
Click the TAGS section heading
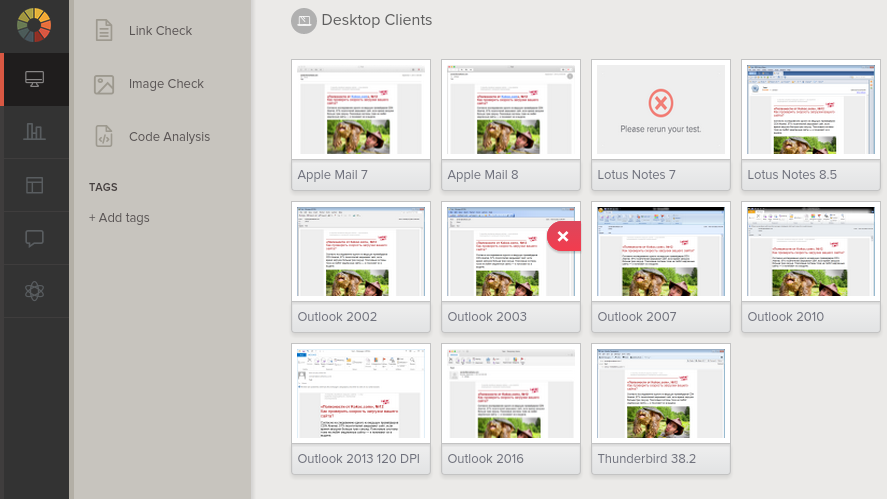[x=103, y=187]
